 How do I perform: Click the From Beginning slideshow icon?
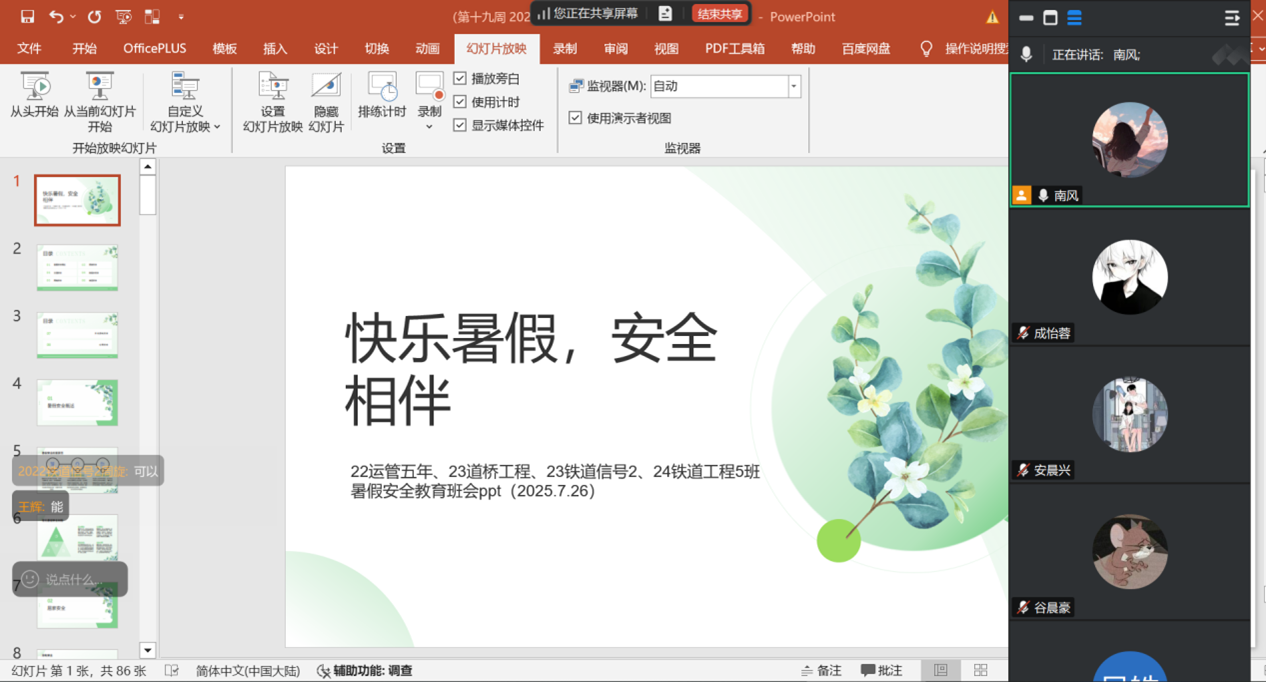(x=35, y=88)
